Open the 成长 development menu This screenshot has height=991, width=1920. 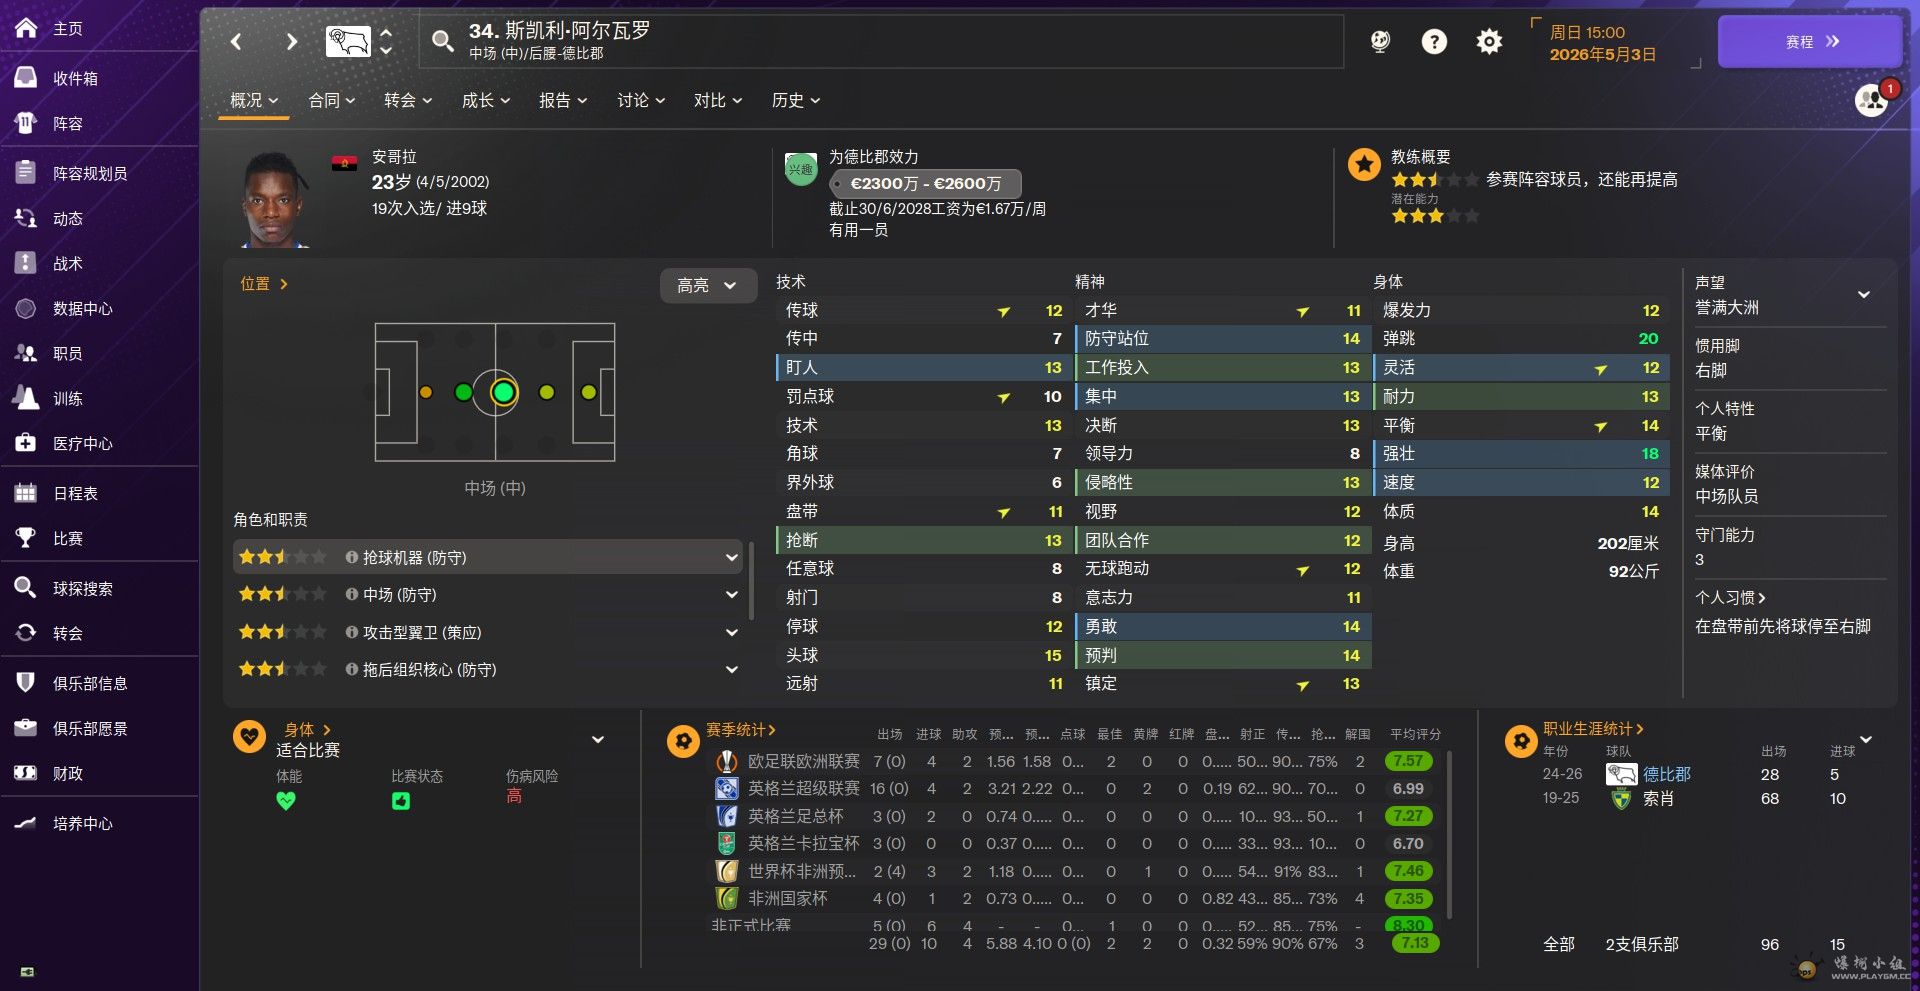coord(486,100)
